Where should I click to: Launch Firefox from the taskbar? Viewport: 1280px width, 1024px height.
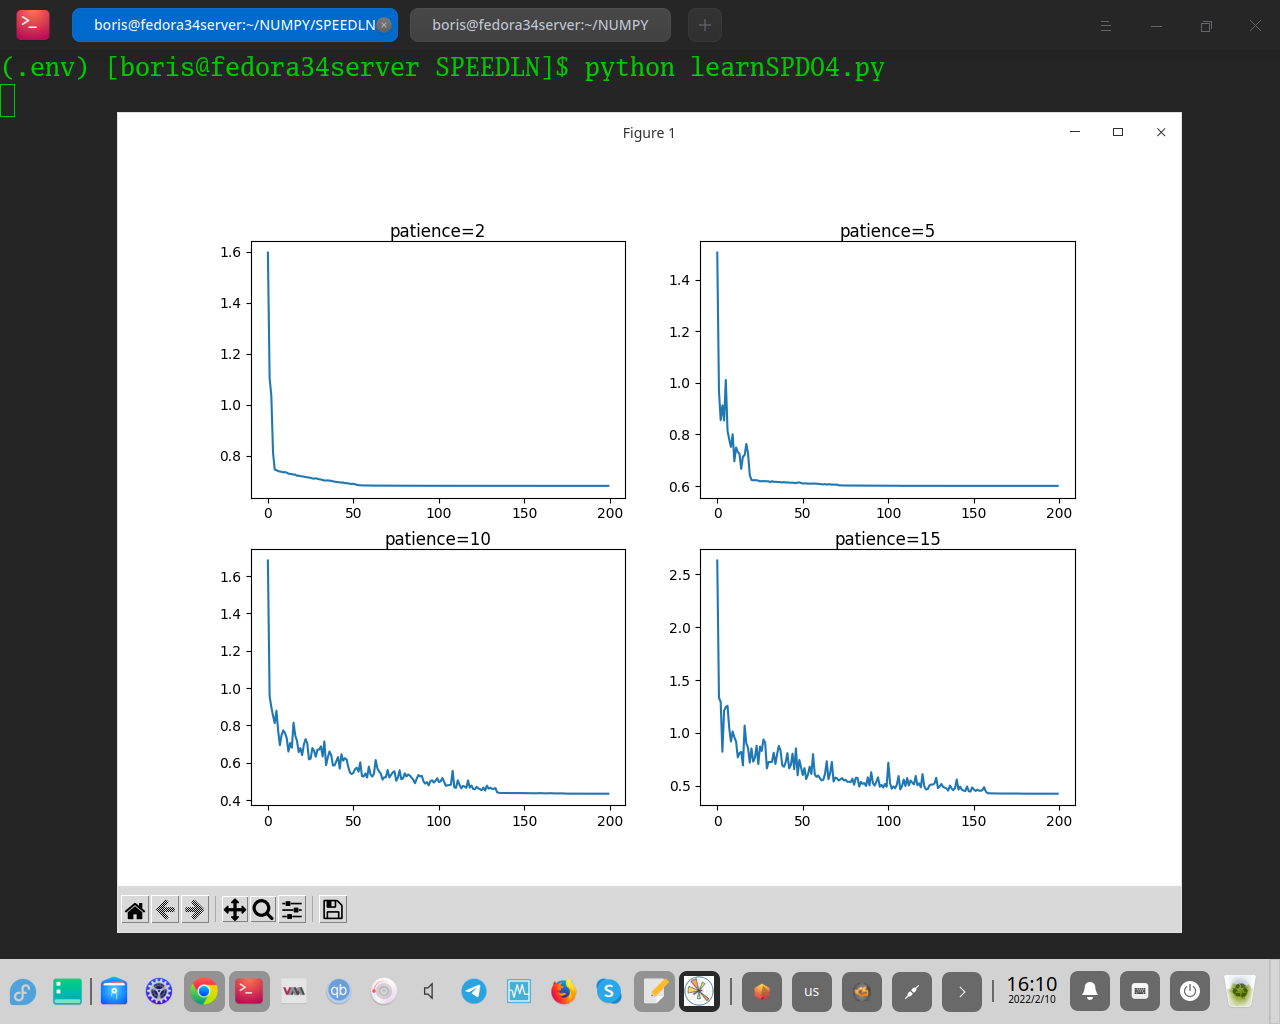(x=564, y=991)
